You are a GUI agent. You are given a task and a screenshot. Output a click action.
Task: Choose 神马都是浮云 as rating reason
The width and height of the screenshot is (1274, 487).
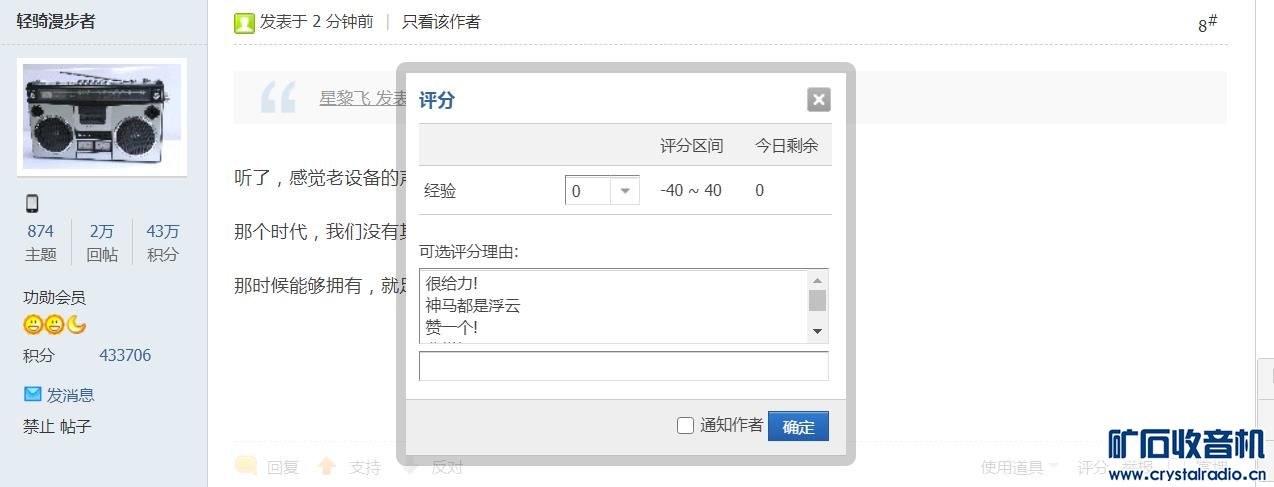tap(473, 305)
